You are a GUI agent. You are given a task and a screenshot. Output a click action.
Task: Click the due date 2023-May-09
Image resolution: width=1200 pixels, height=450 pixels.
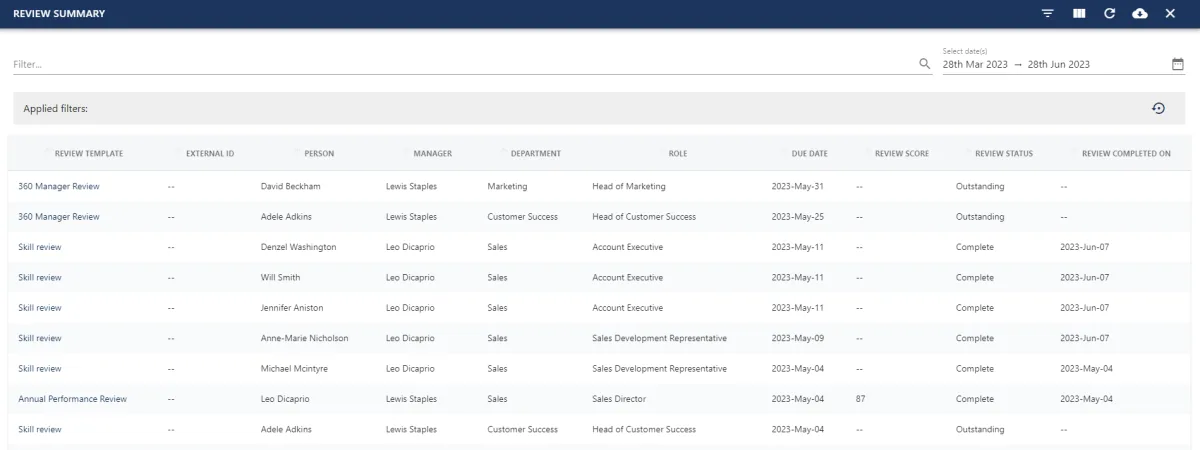[x=798, y=338]
